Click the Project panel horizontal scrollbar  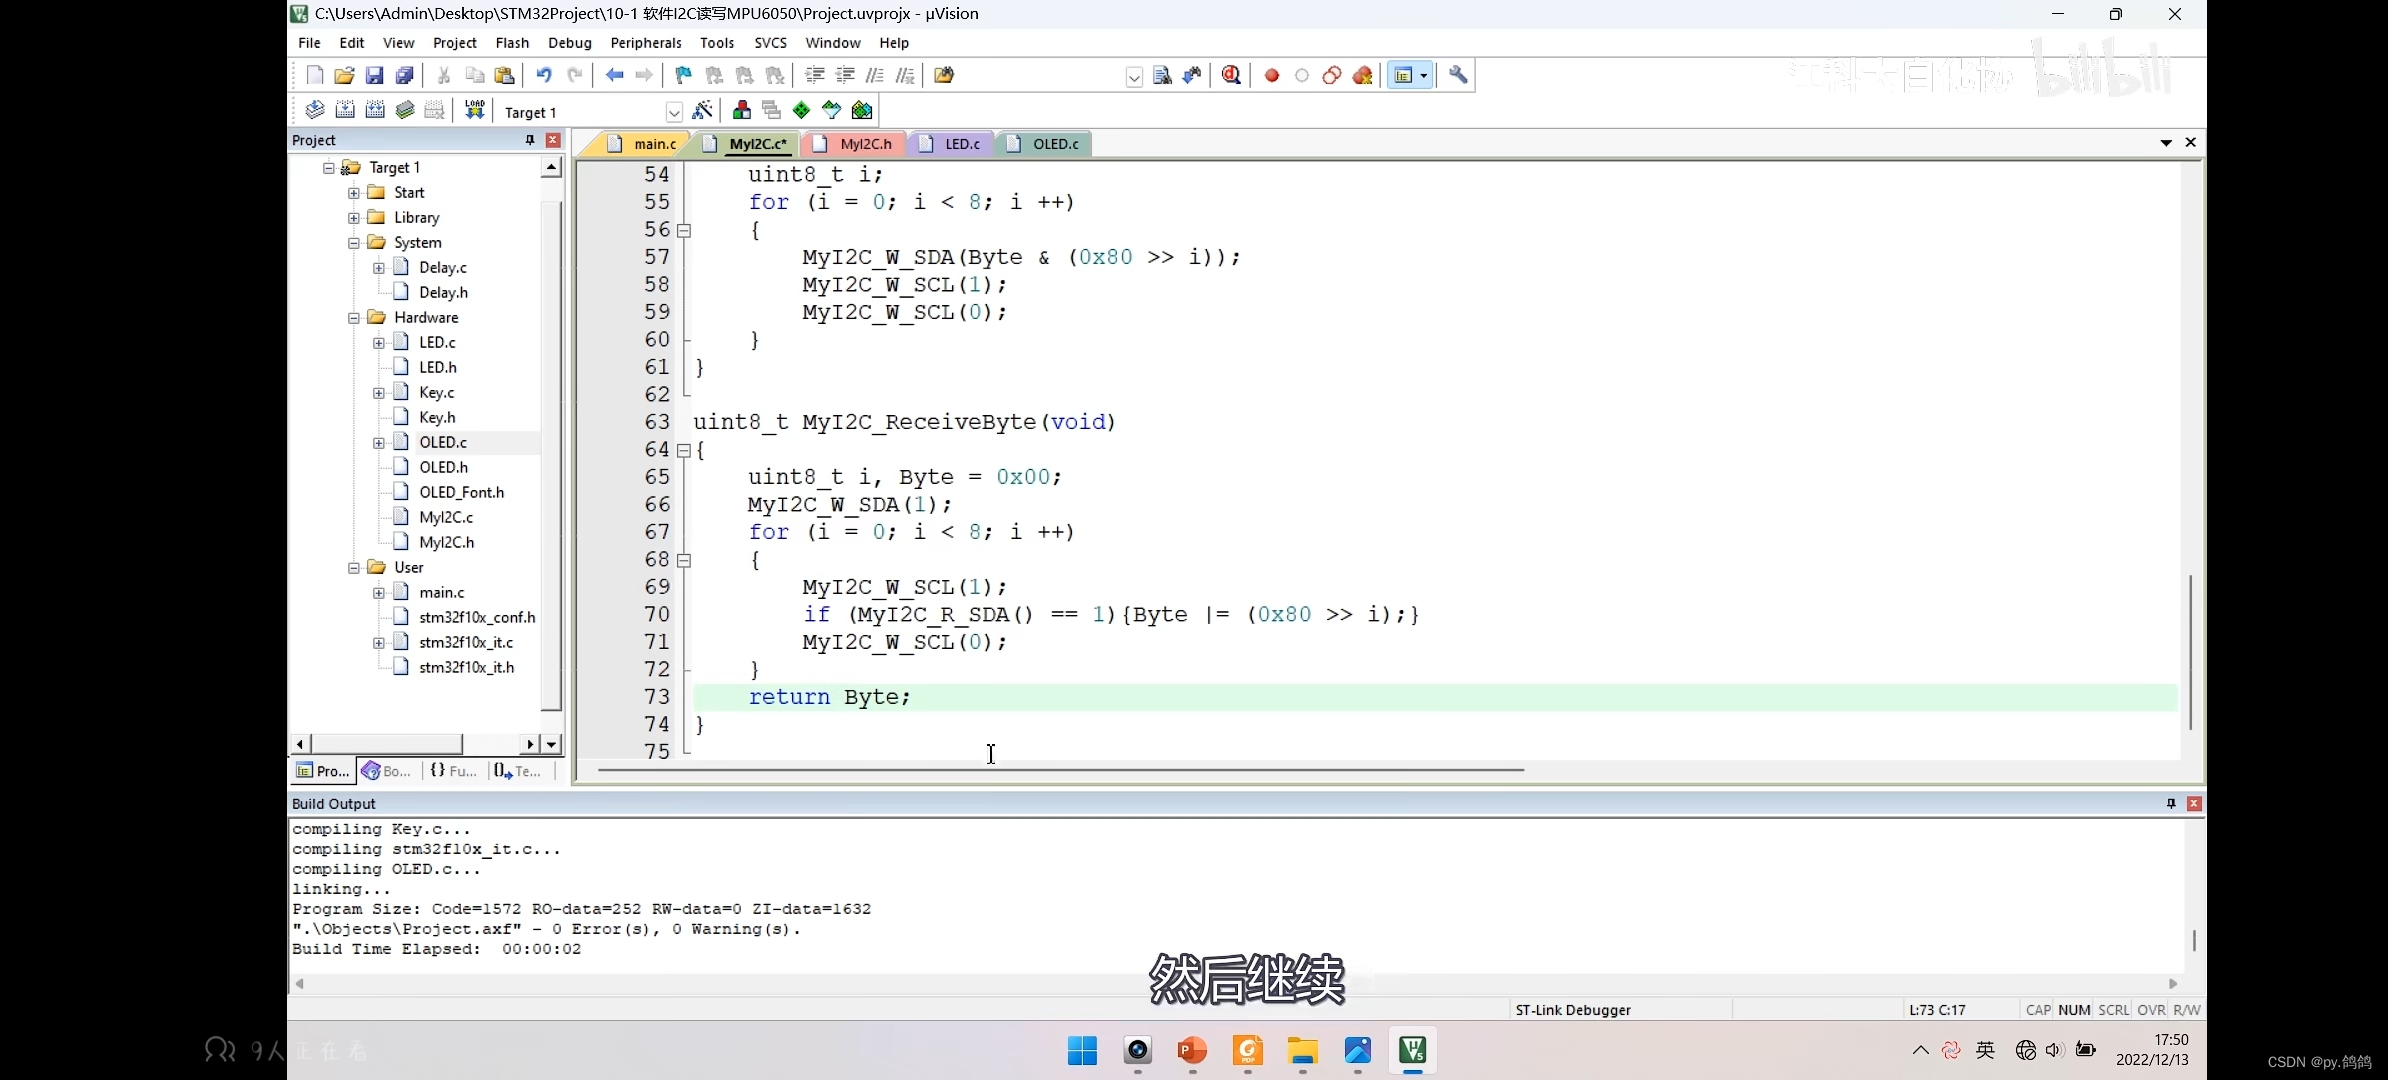point(386,744)
